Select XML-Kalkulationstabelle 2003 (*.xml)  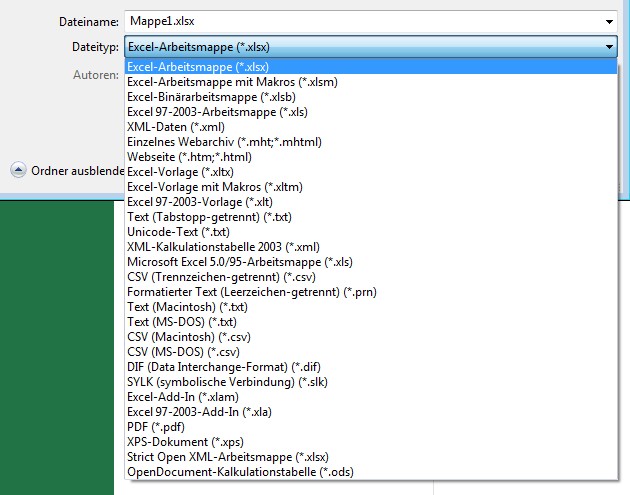[371, 247]
